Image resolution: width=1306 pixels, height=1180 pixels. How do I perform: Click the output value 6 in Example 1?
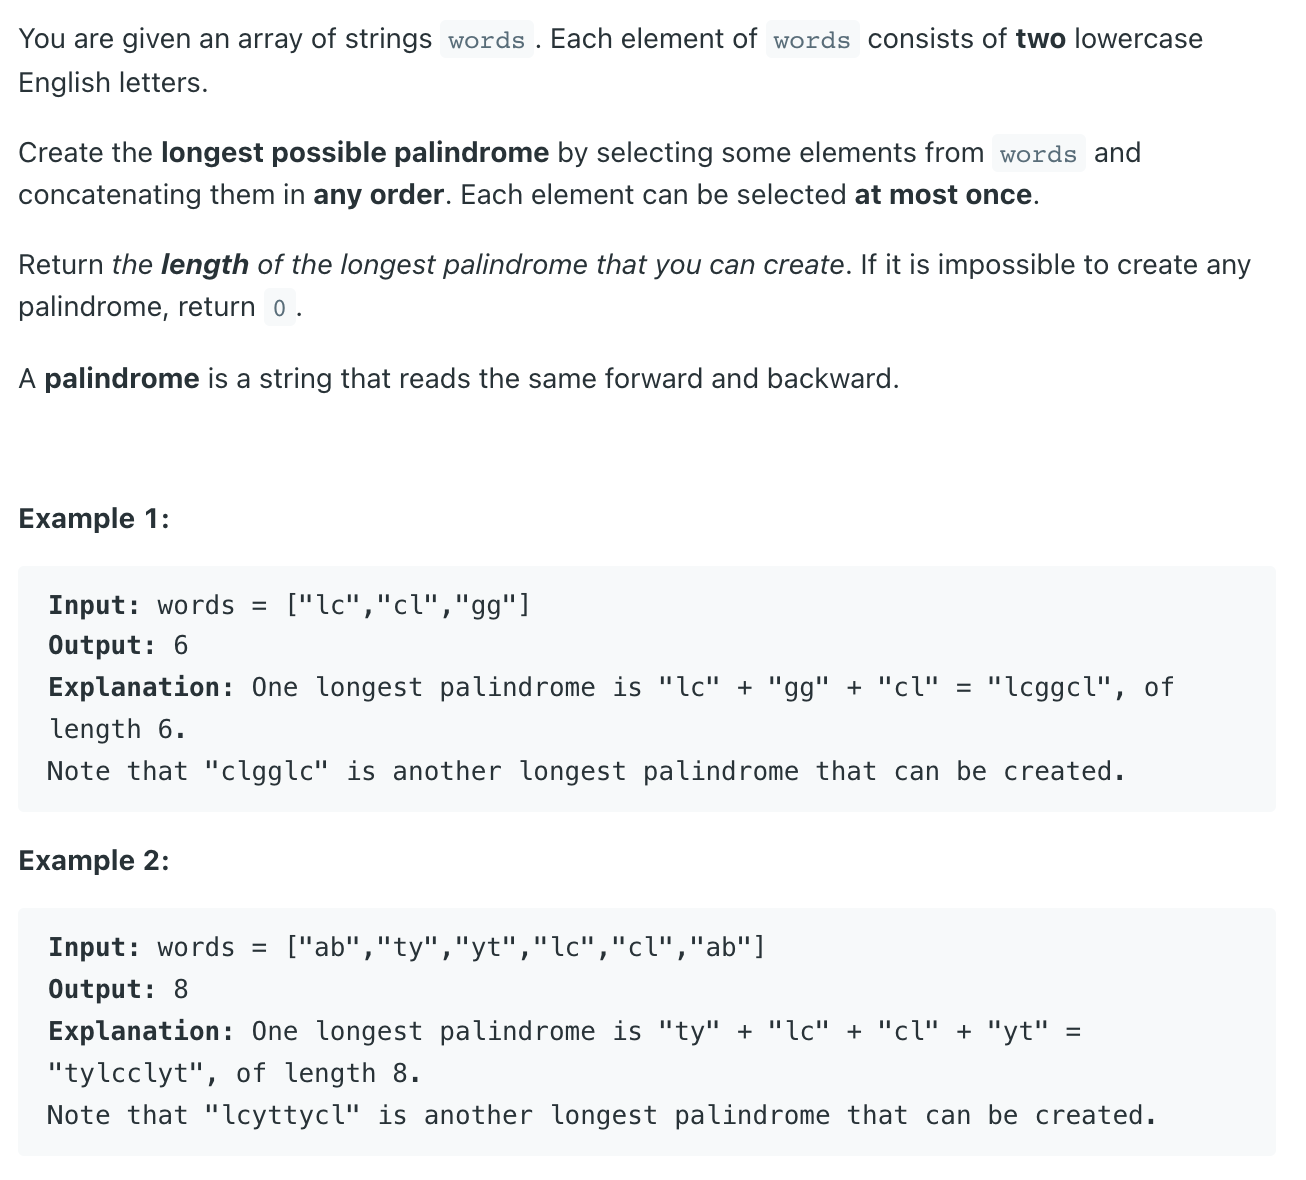[181, 646]
